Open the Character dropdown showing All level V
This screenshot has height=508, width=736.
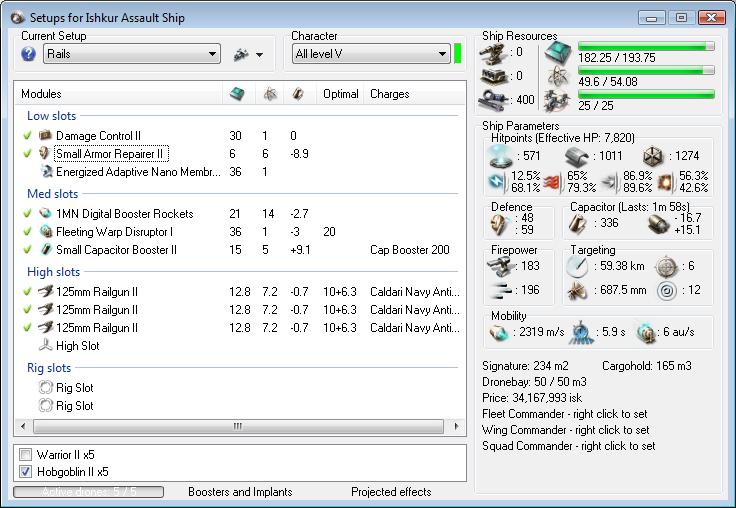[370, 54]
